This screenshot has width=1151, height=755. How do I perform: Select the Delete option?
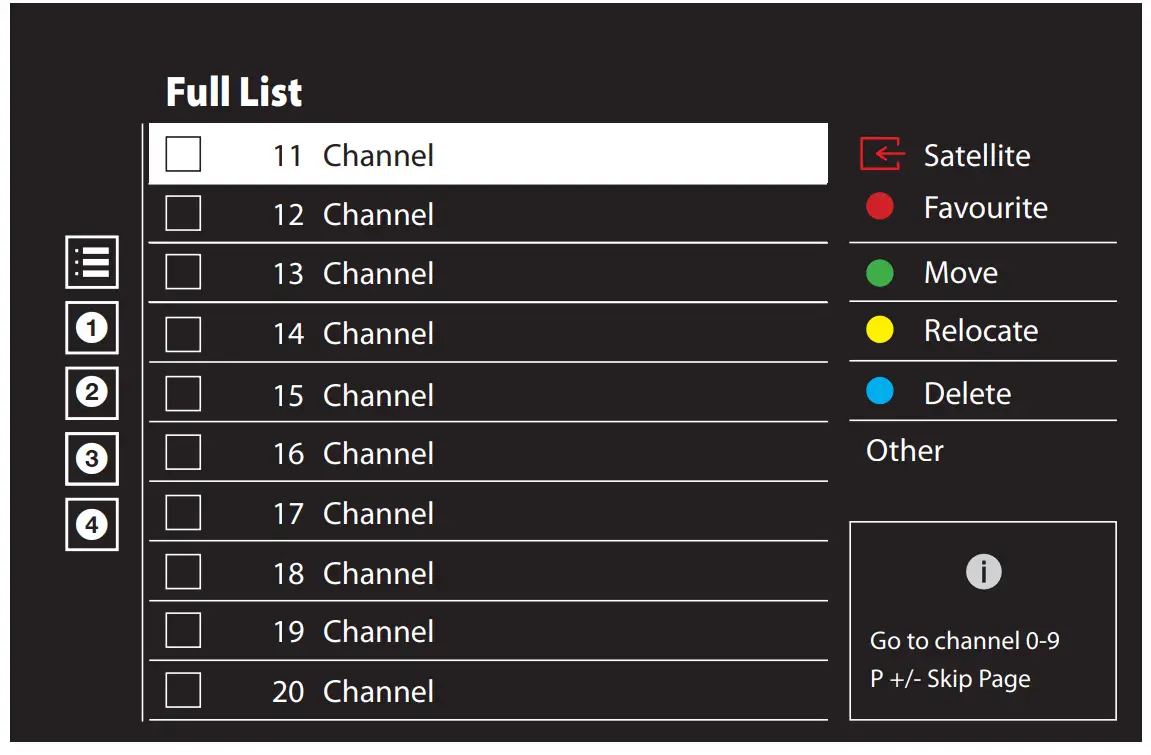pyautogui.click(x=966, y=392)
